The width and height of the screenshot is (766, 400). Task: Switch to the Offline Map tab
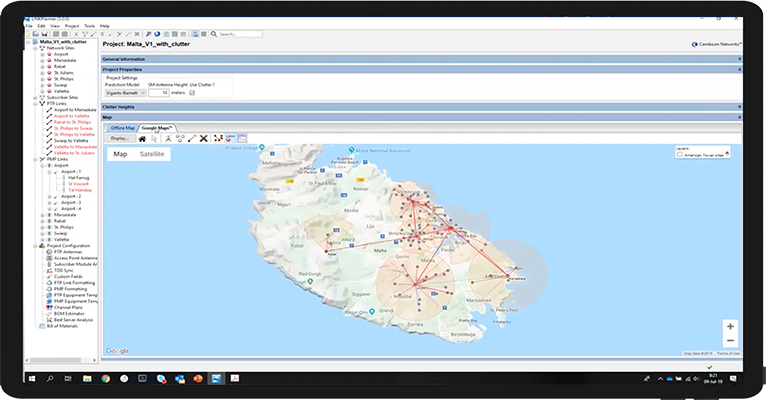coord(122,128)
